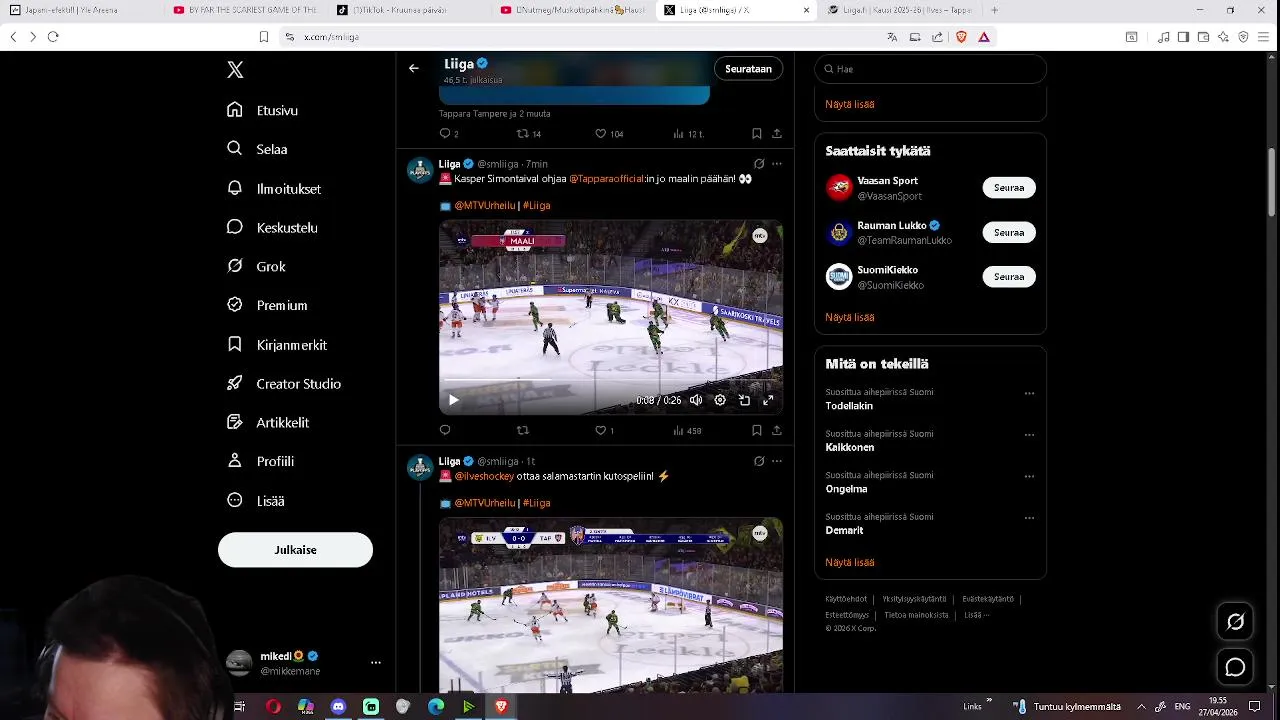Viewport: 1280px width, 720px height.
Task: Repost the post with 14 reposts
Action: pyautogui.click(x=529, y=134)
